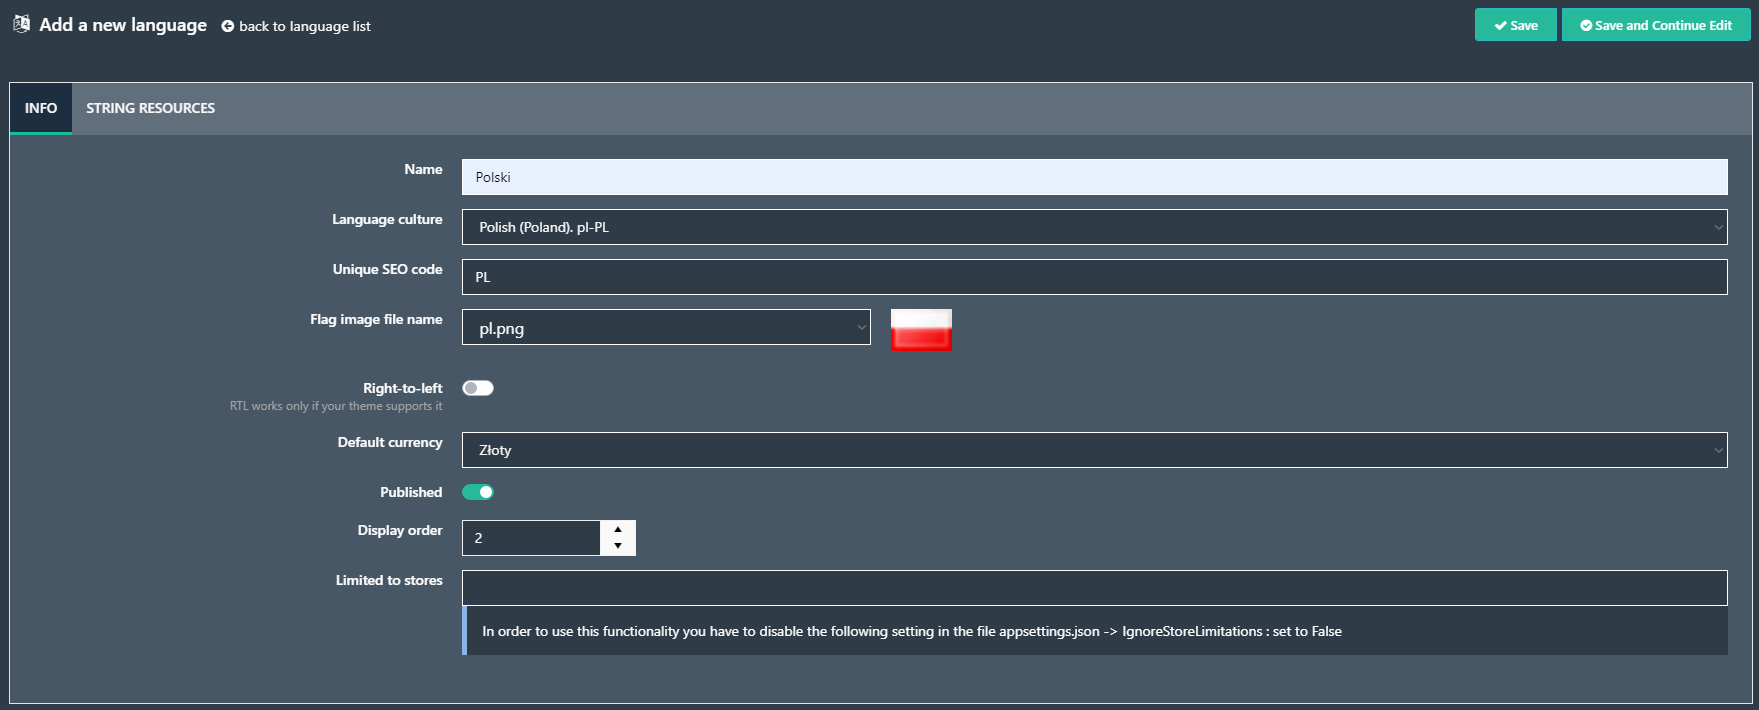Image resolution: width=1759 pixels, height=710 pixels.
Task: Open the Flag image file name dropdown
Action: (666, 327)
